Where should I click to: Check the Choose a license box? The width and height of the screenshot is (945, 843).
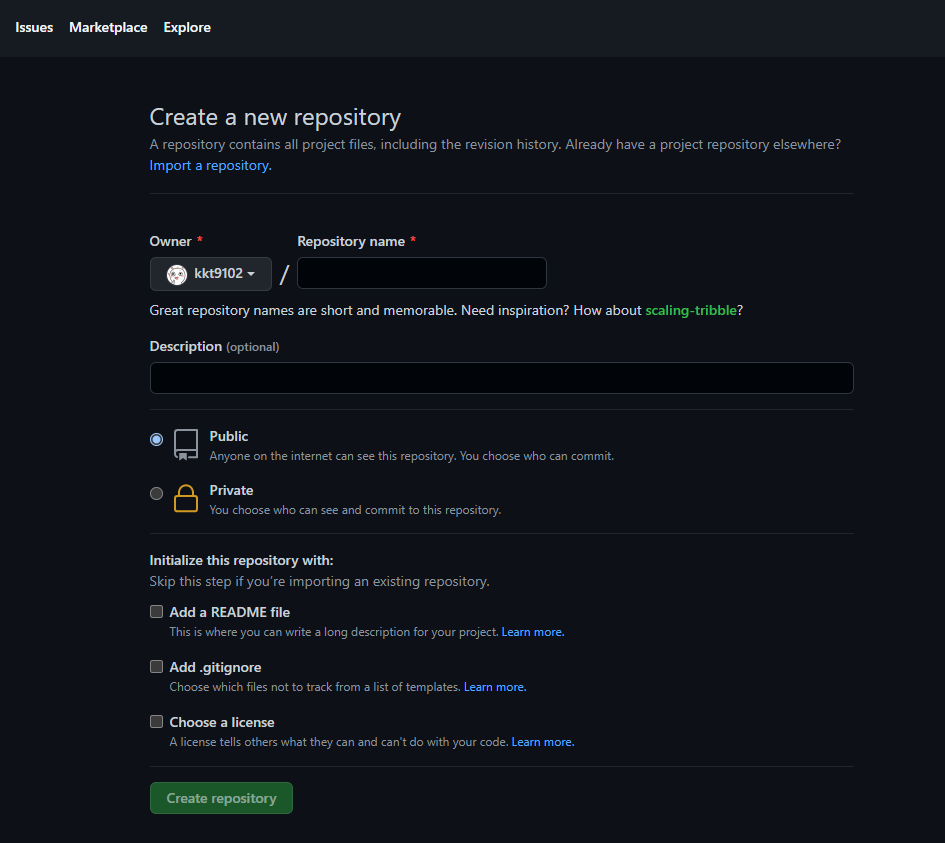(x=157, y=721)
